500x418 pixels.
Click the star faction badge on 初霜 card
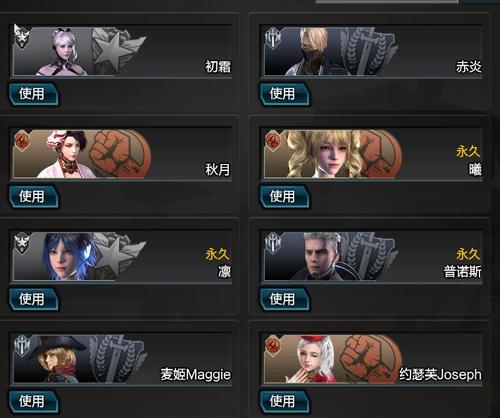point(22,37)
